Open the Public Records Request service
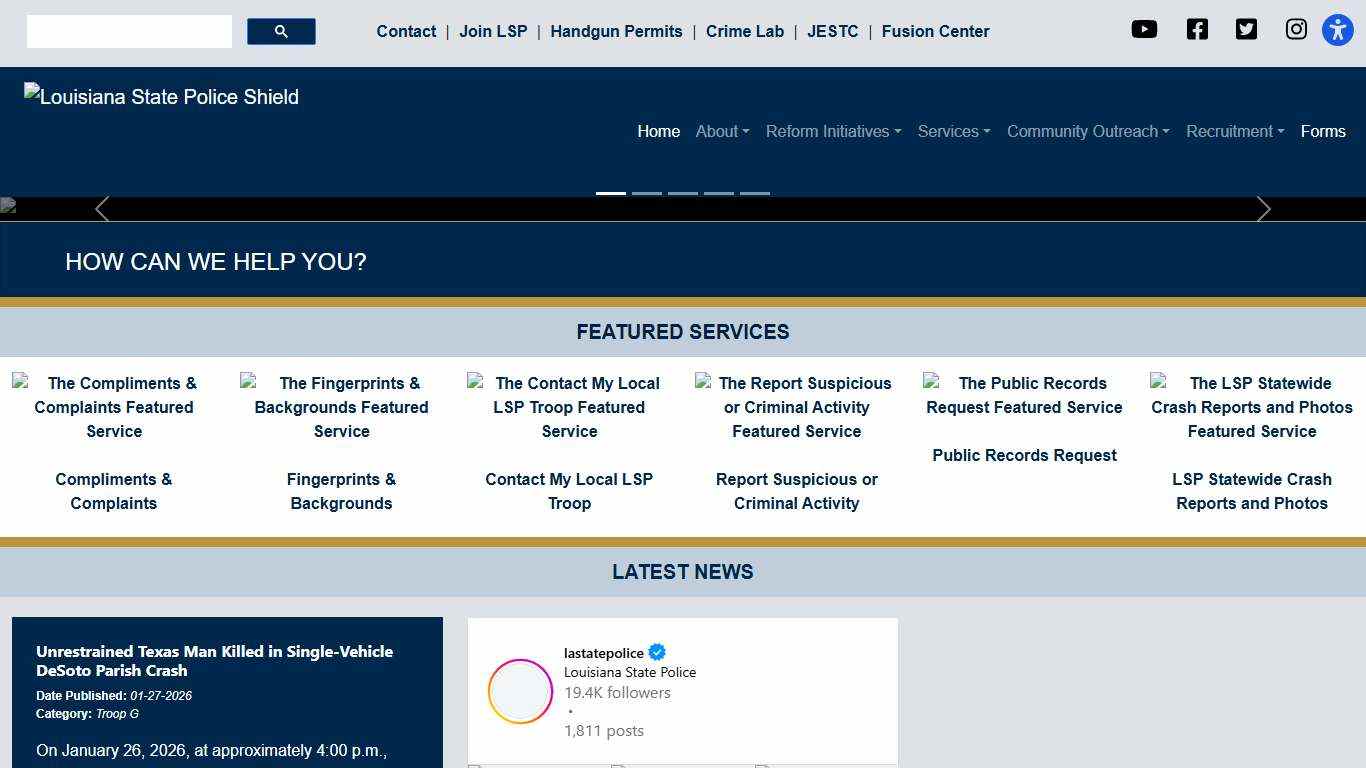Viewport: 1366px width, 768px height. point(1024,455)
